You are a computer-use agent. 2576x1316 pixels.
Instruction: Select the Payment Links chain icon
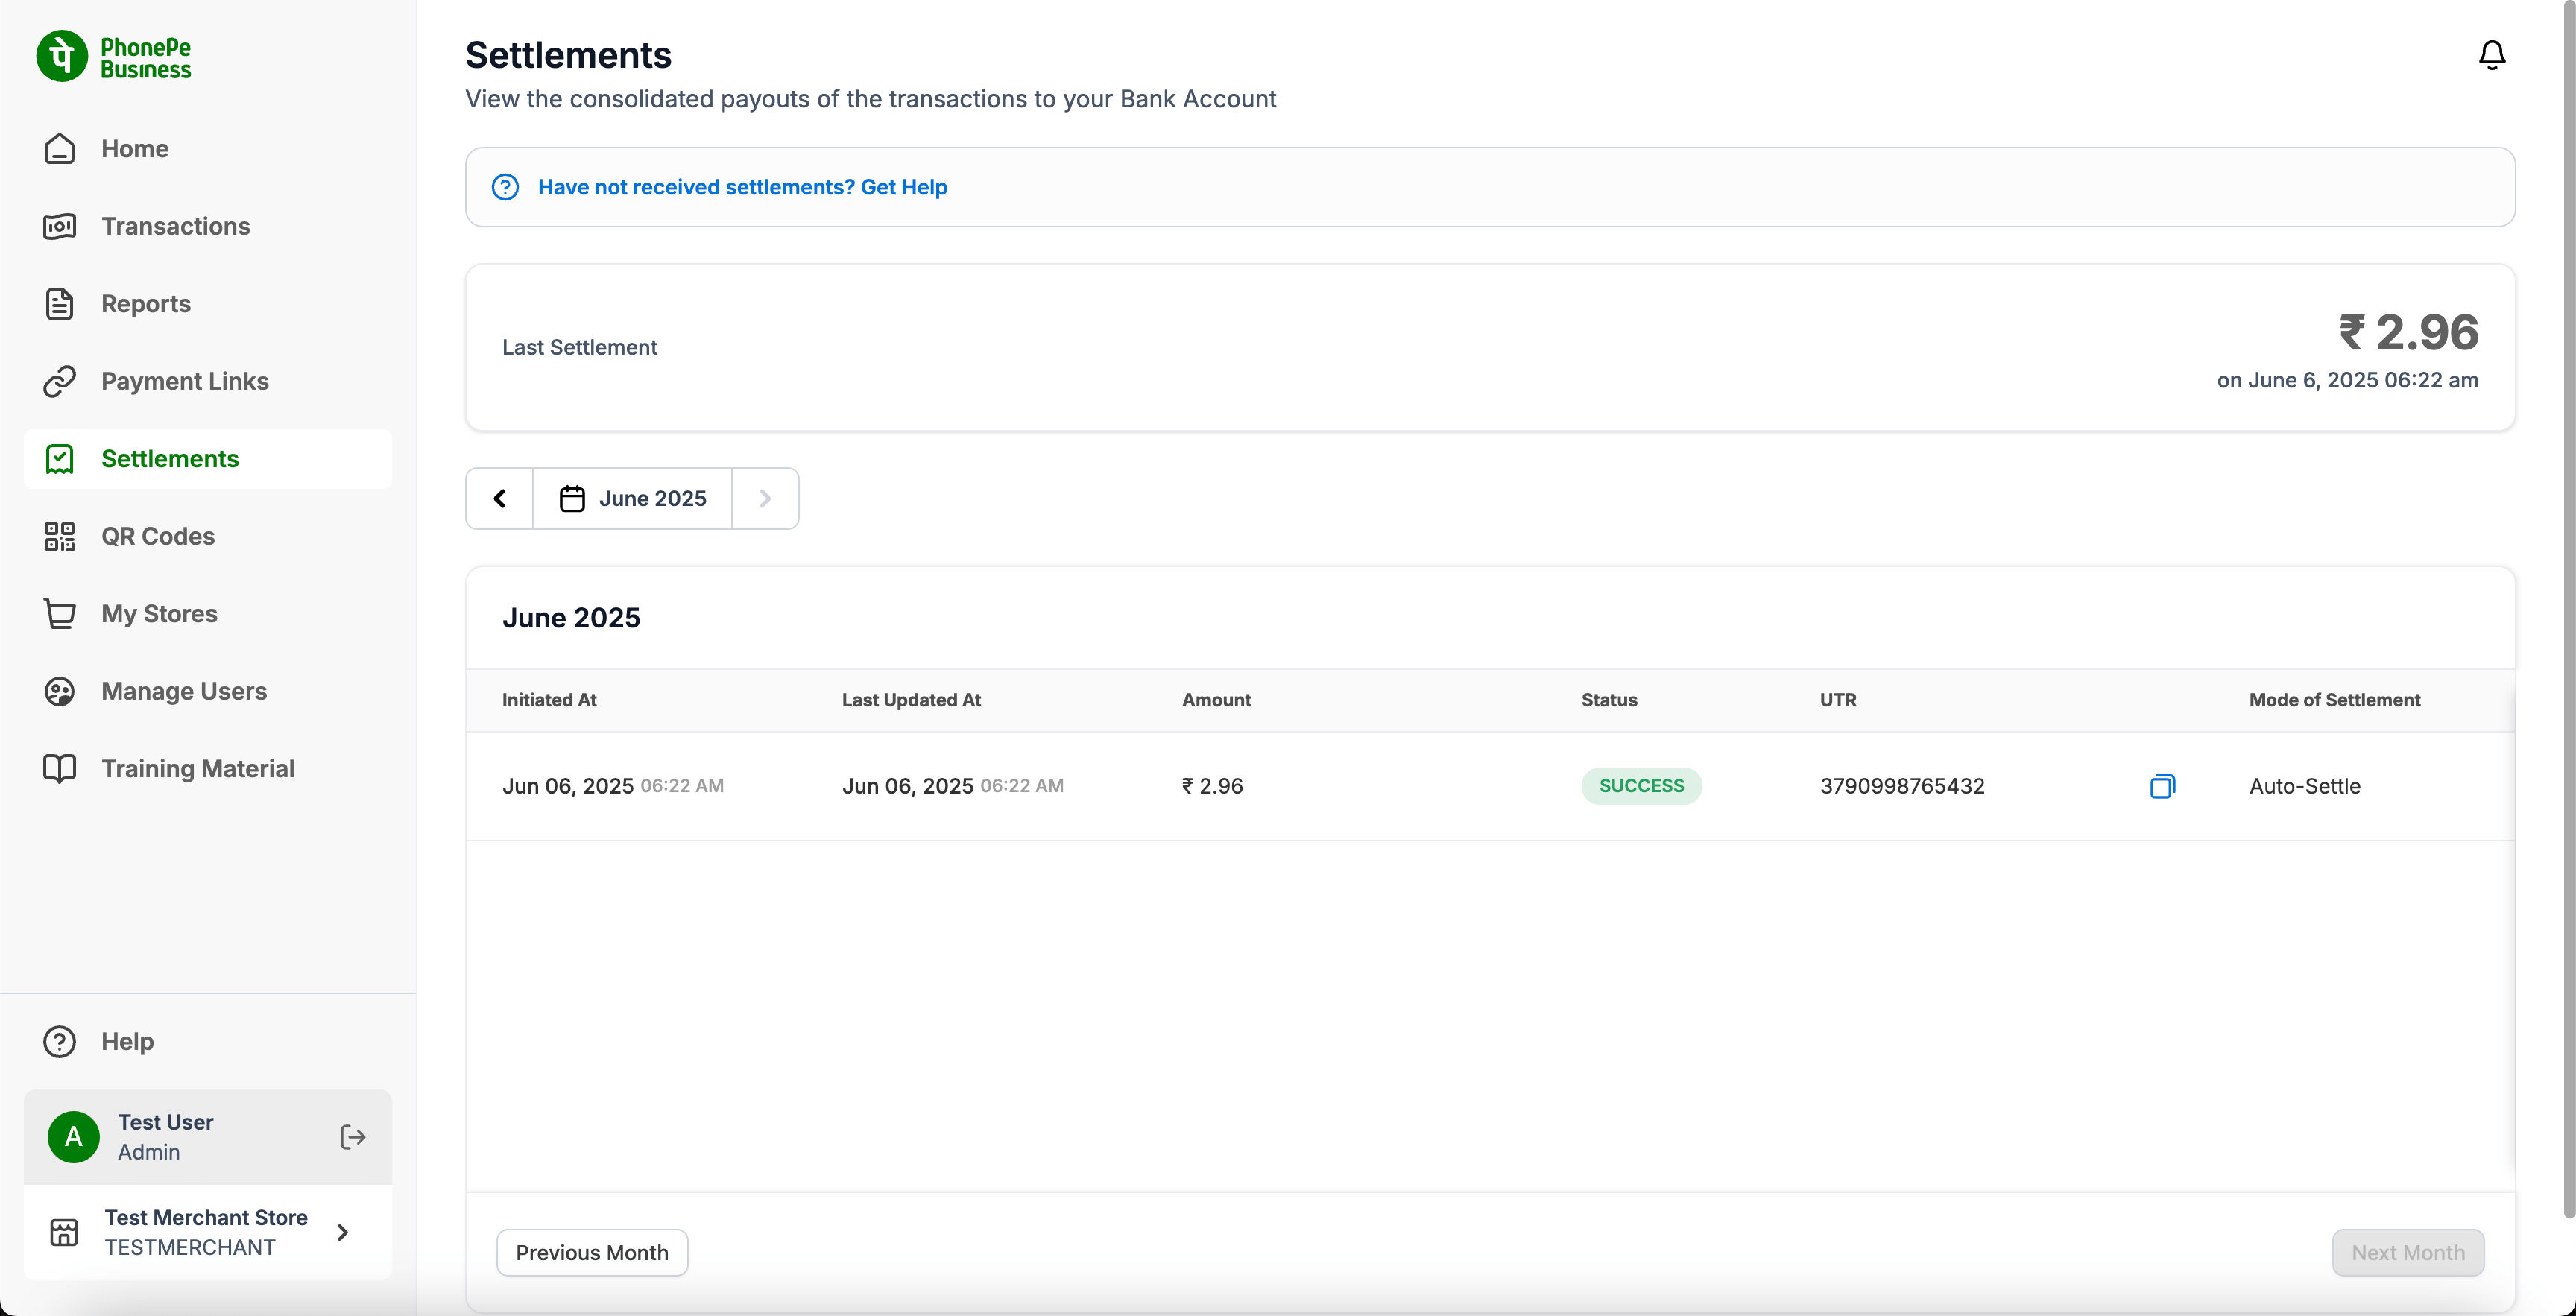[59, 381]
